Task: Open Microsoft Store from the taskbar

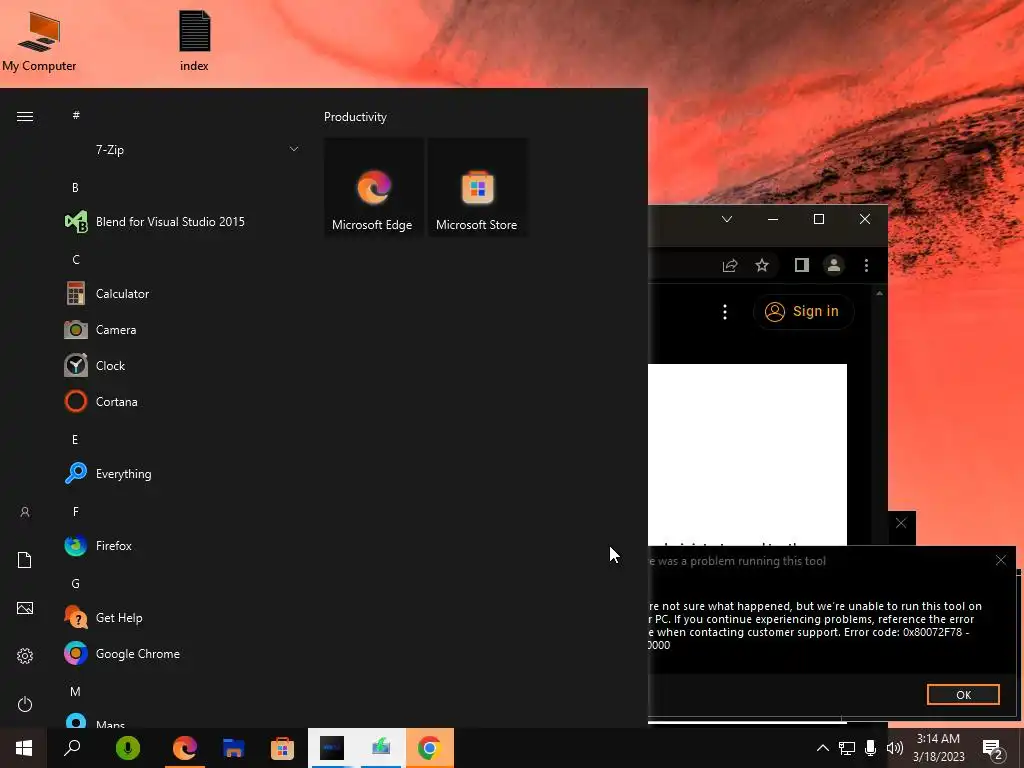Action: pos(282,748)
